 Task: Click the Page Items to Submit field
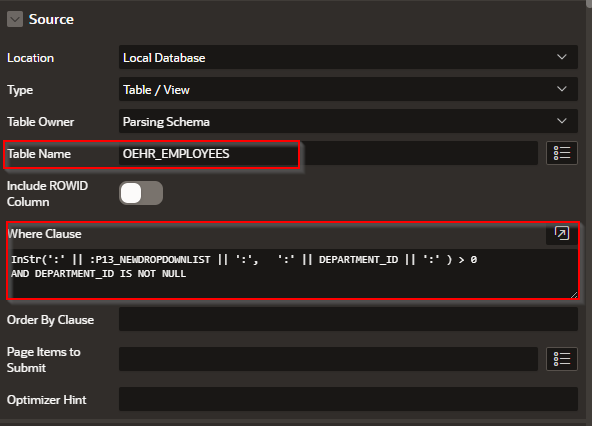(328, 359)
